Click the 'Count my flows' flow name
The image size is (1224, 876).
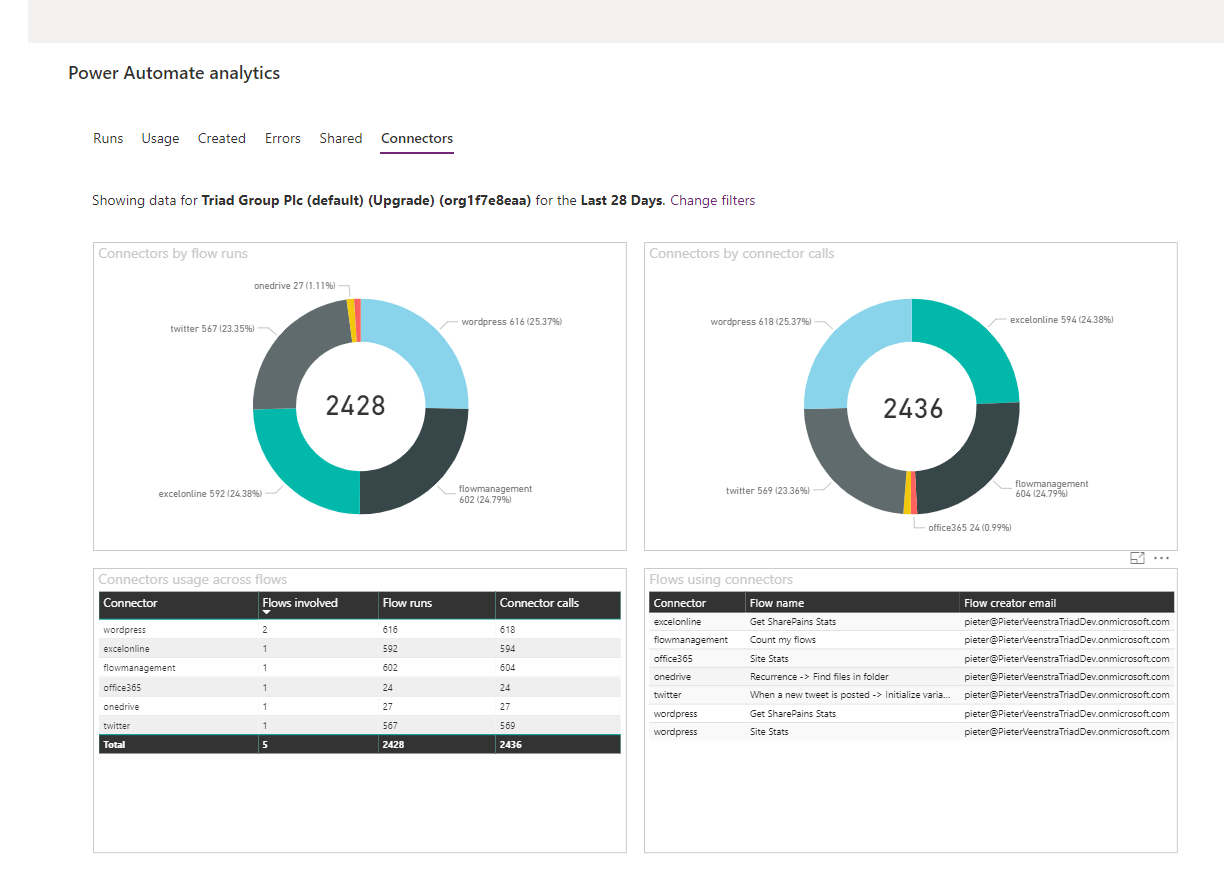[x=783, y=640]
